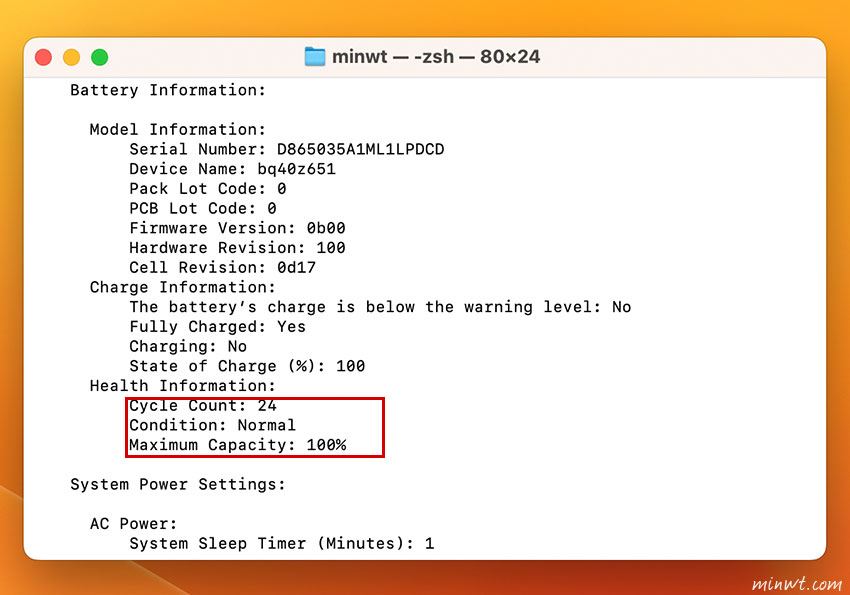Click the 'State of Charge (%): 100' line

point(247,366)
